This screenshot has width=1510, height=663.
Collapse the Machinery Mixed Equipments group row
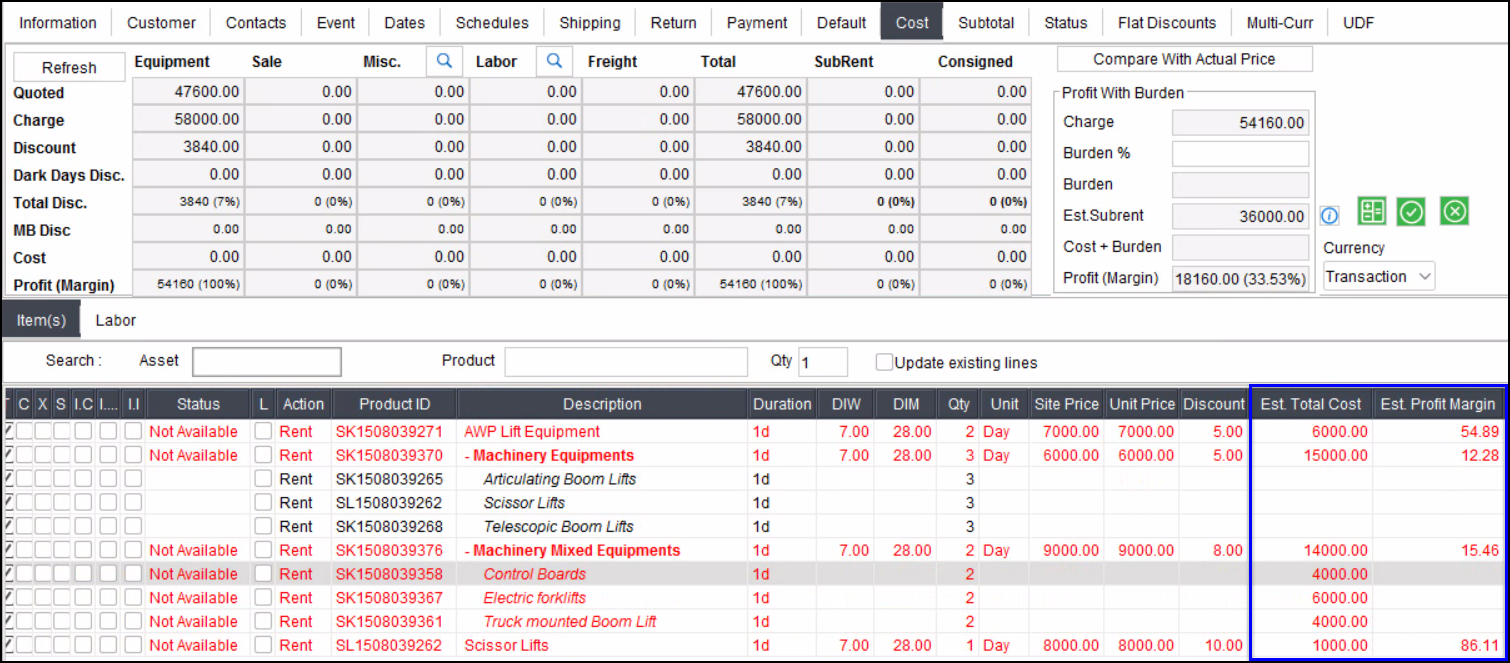click(x=467, y=551)
